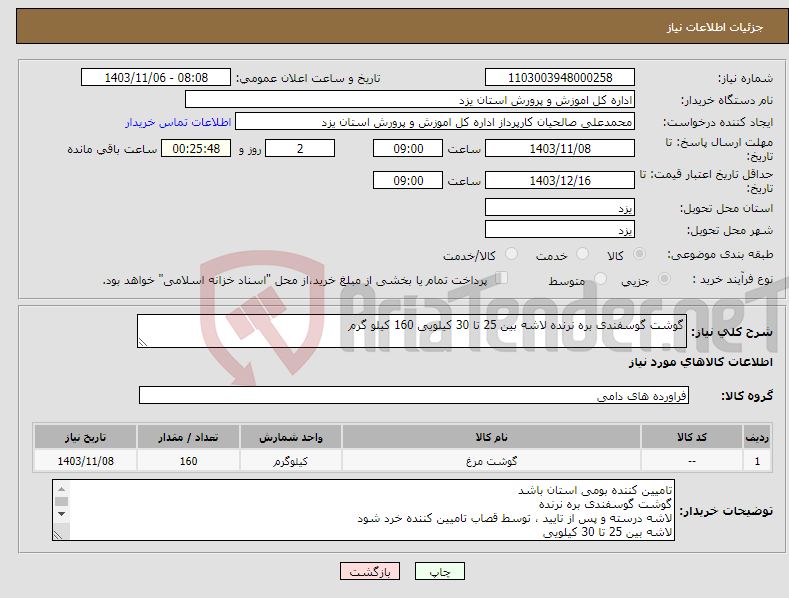Click the announcement date field 1403/11/06 - 08:08

pos(155,78)
